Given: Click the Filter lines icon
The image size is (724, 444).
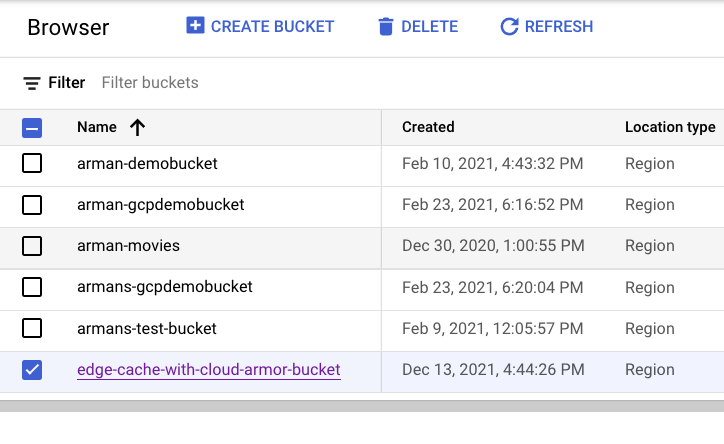Looking at the screenshot, I should [32, 83].
